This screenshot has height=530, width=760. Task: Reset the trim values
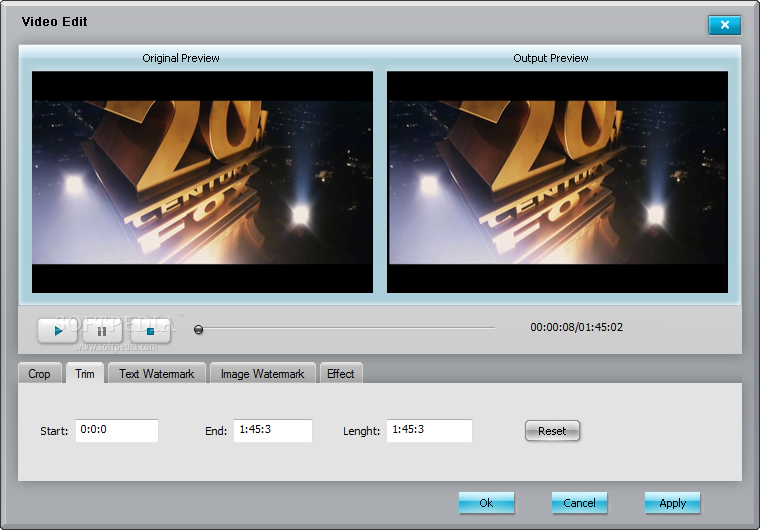552,431
